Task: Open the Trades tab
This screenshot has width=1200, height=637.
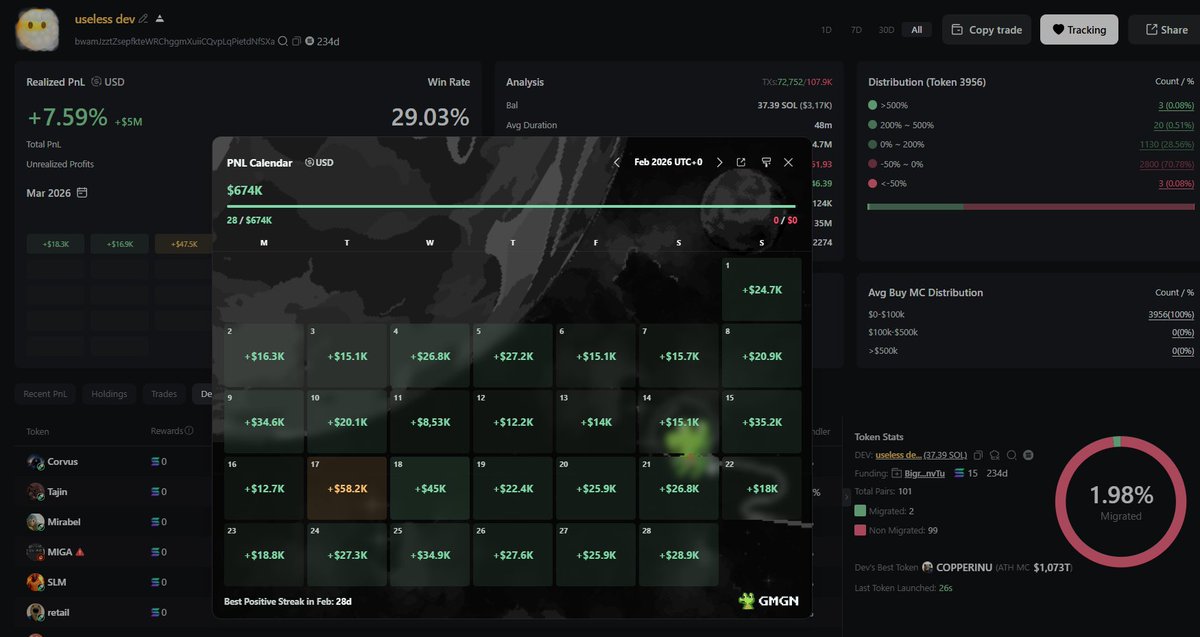Action: point(164,394)
